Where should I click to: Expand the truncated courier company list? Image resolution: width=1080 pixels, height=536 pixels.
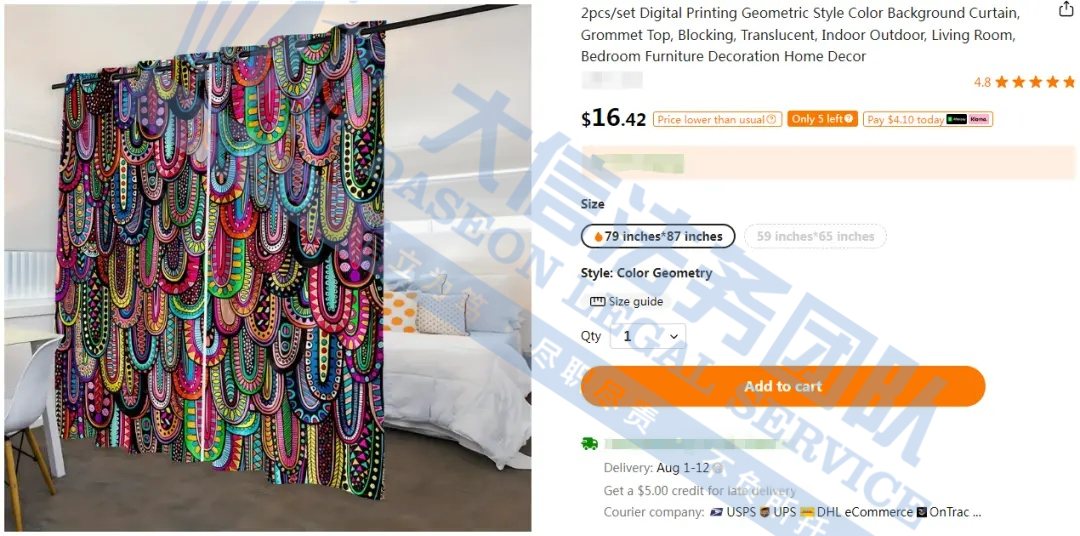[x=975, y=512]
